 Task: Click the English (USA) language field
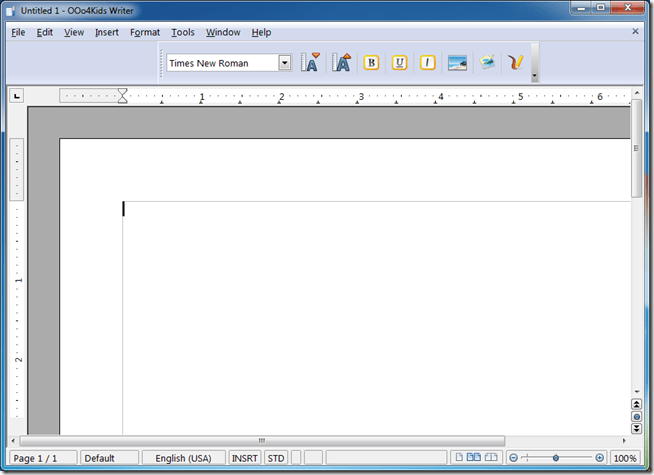pyautogui.click(x=184, y=458)
